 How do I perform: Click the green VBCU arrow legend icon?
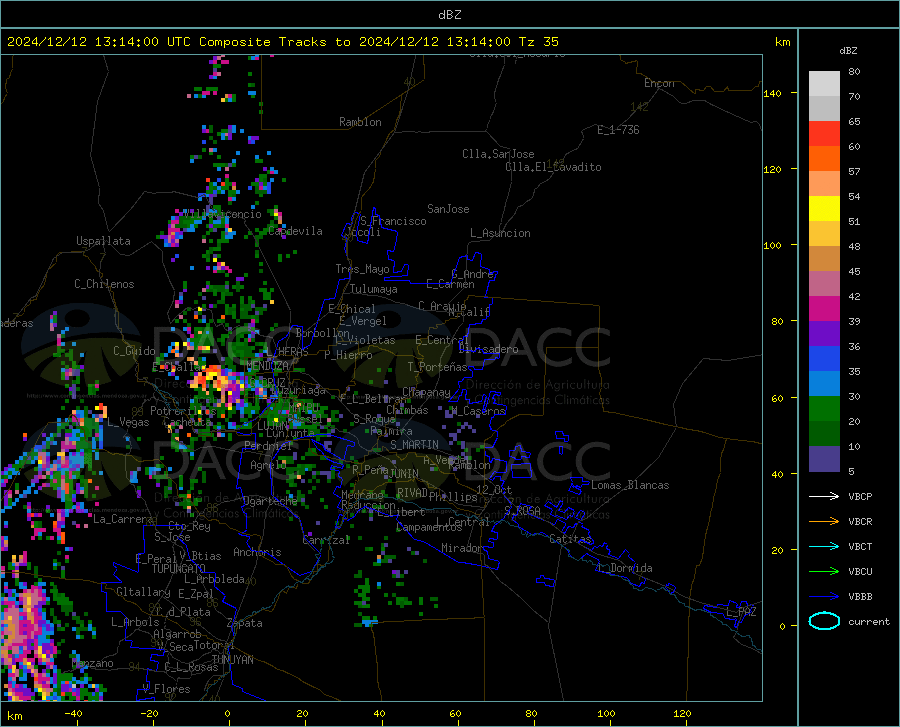(x=824, y=571)
